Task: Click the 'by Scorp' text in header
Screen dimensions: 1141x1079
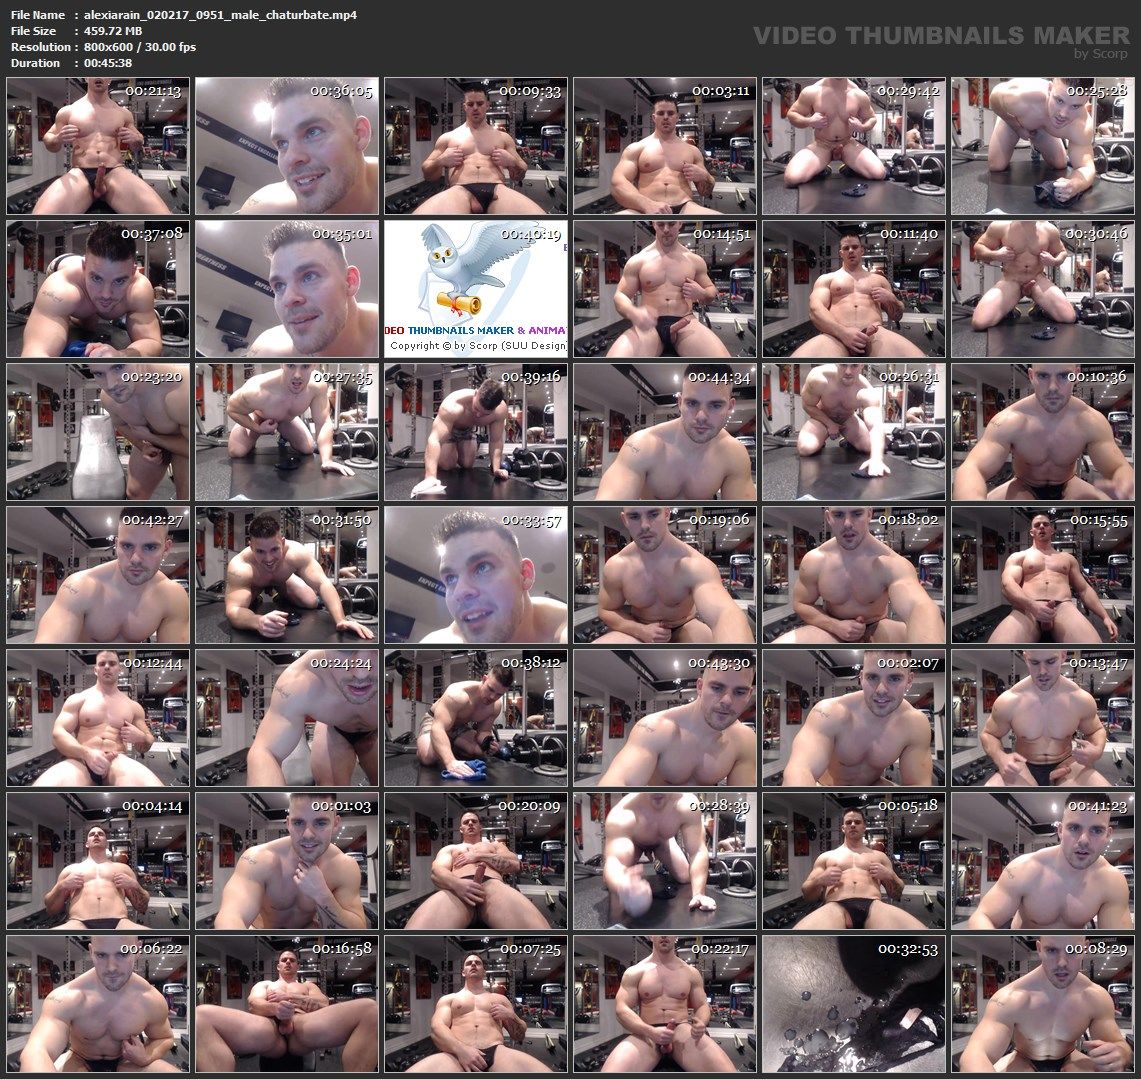Action: coord(1101,54)
